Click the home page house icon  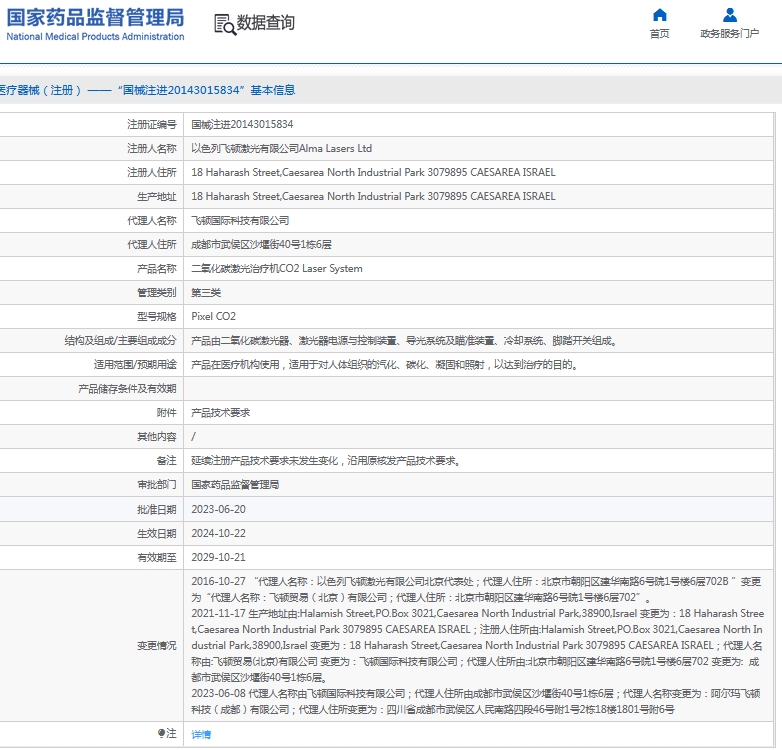click(659, 15)
